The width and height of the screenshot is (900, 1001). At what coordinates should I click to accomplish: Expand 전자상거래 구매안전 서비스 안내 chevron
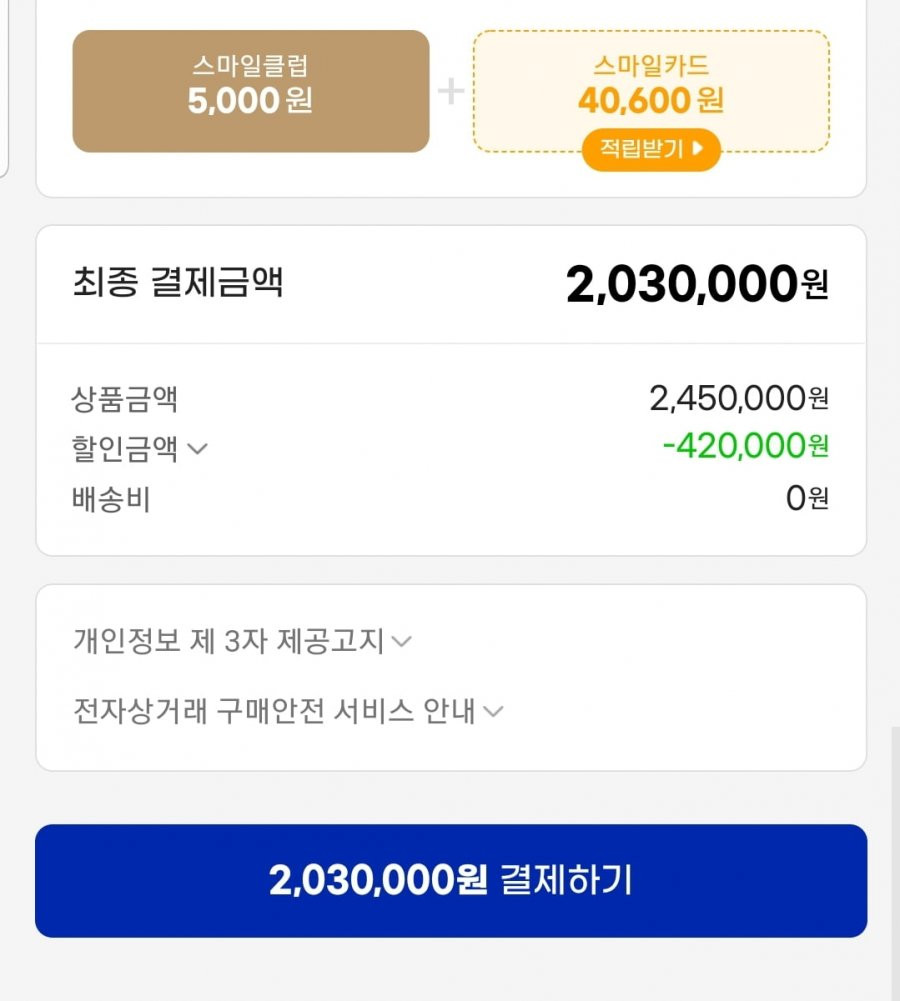493,711
